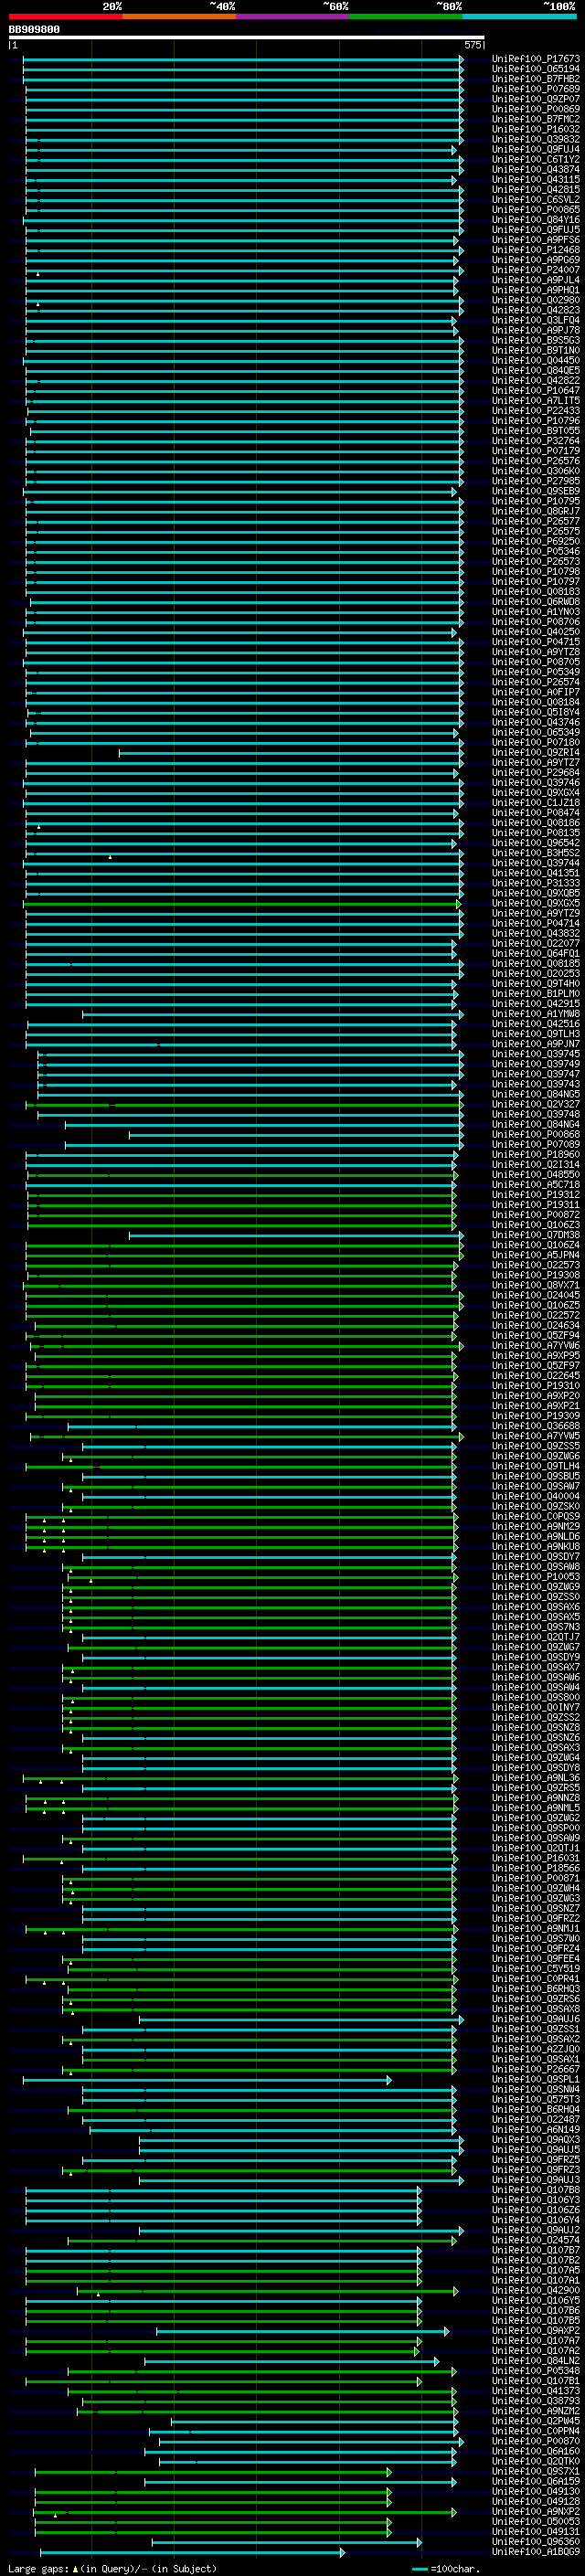The width and height of the screenshot is (585, 2576).
Task: Click label UniRef100_P24007
Action: click(x=536, y=269)
